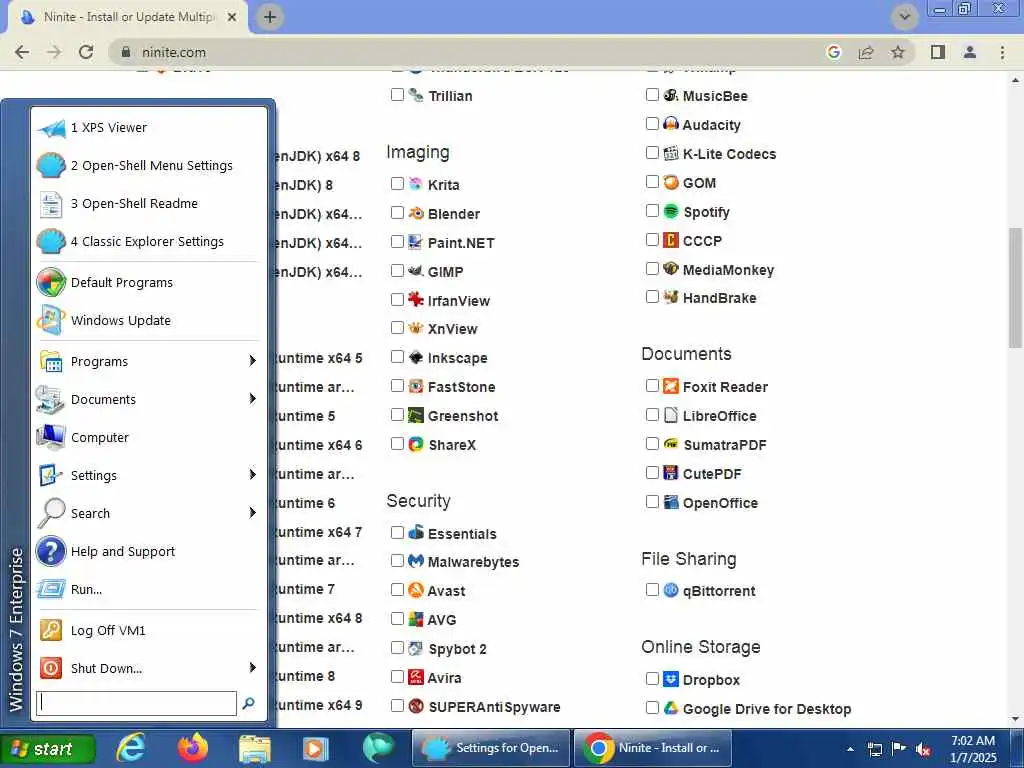Close the Ninite tab
This screenshot has width=1024, height=768.
(x=232, y=18)
